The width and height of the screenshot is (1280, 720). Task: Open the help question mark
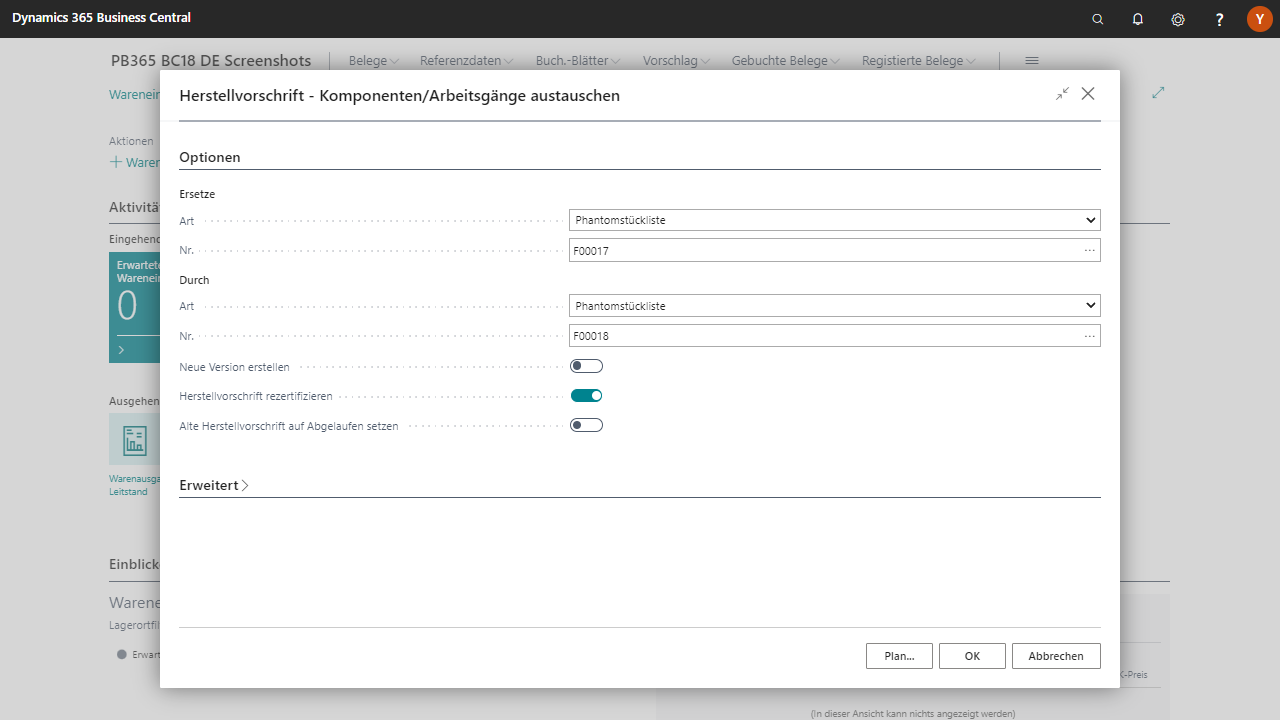(x=1219, y=19)
